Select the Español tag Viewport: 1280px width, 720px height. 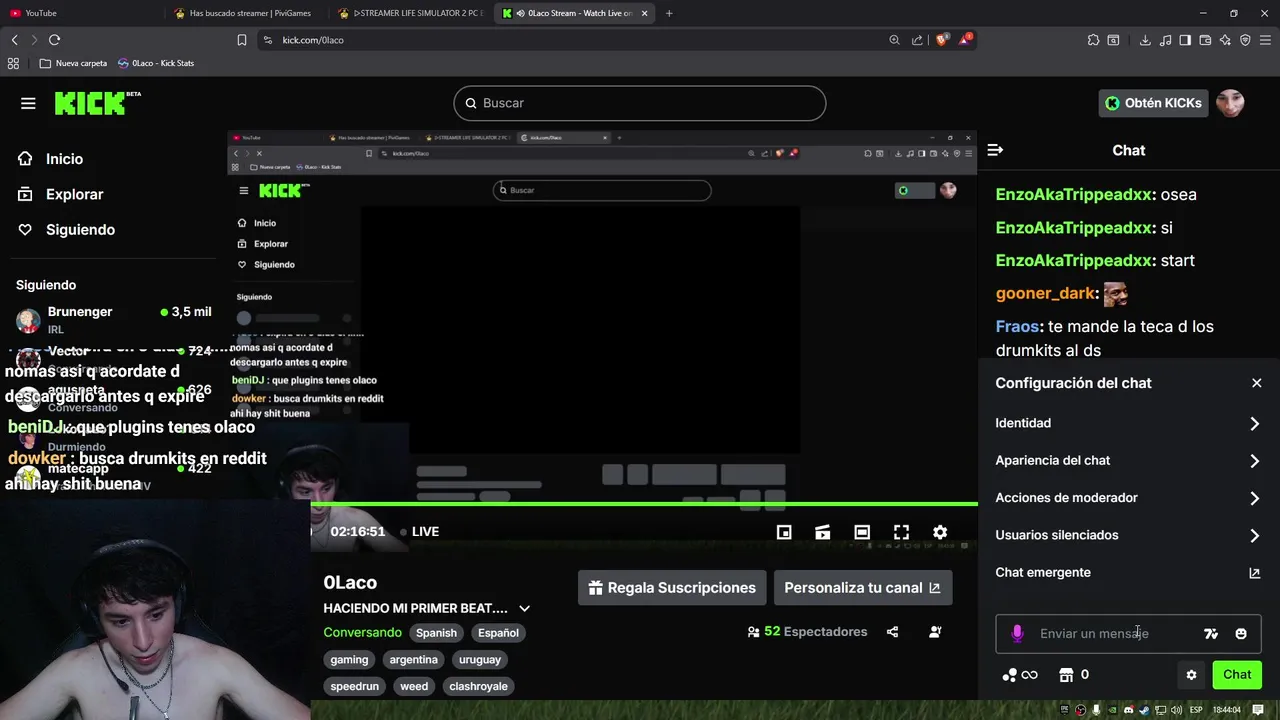(x=498, y=633)
